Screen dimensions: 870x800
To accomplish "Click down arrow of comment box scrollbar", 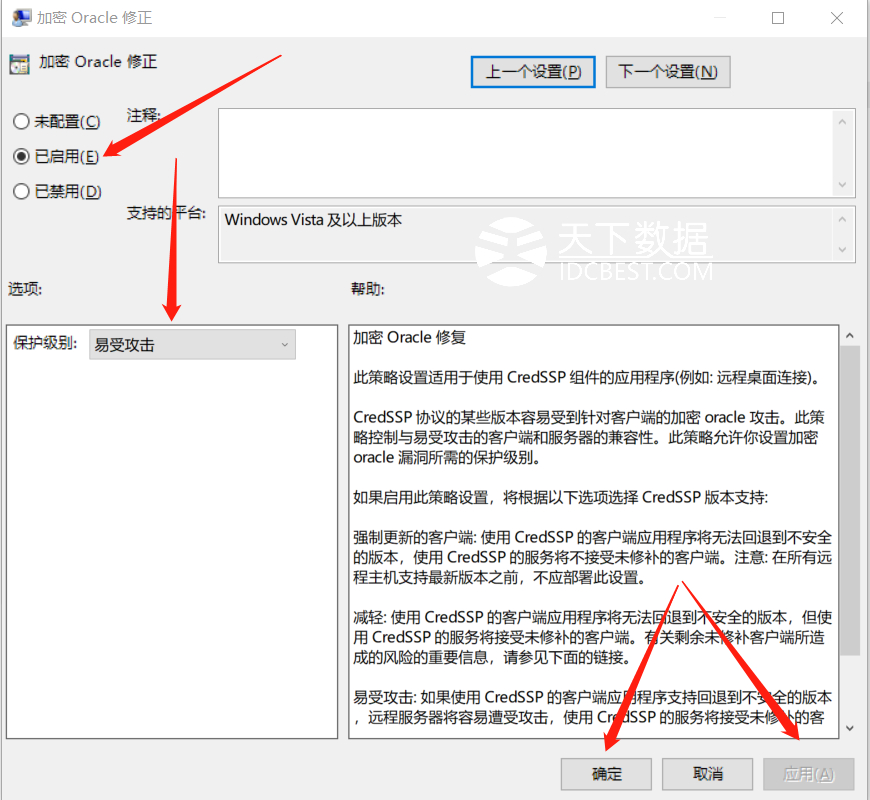I will pyautogui.click(x=843, y=186).
